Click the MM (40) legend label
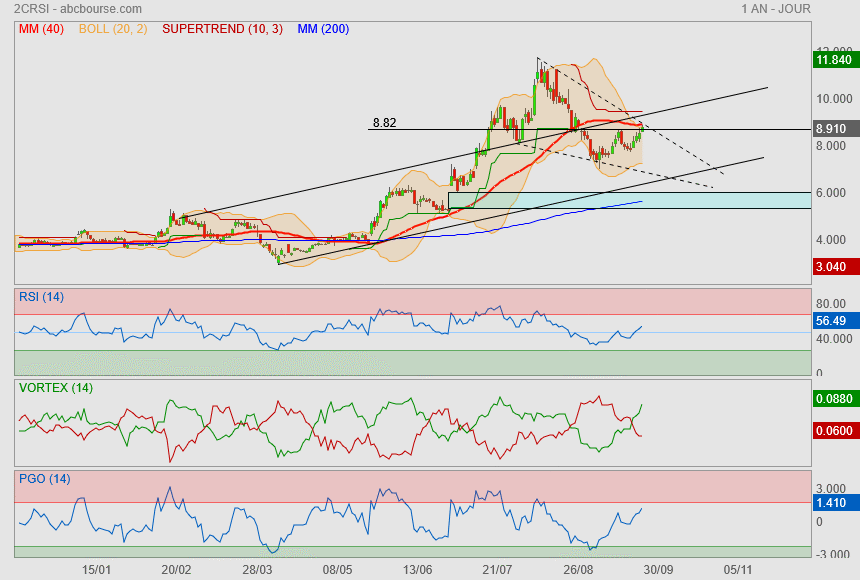 tap(41, 29)
